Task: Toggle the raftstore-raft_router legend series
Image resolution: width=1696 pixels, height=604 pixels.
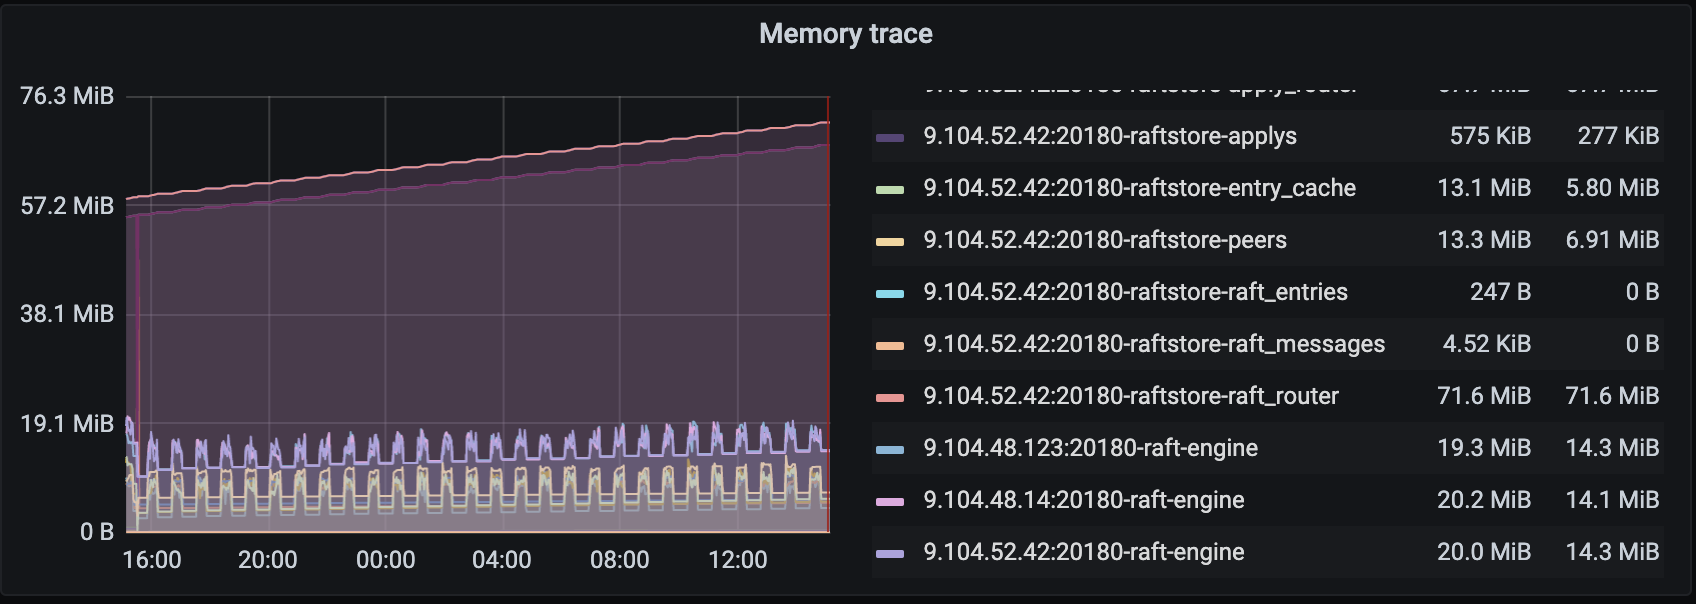Action: 1131,396
